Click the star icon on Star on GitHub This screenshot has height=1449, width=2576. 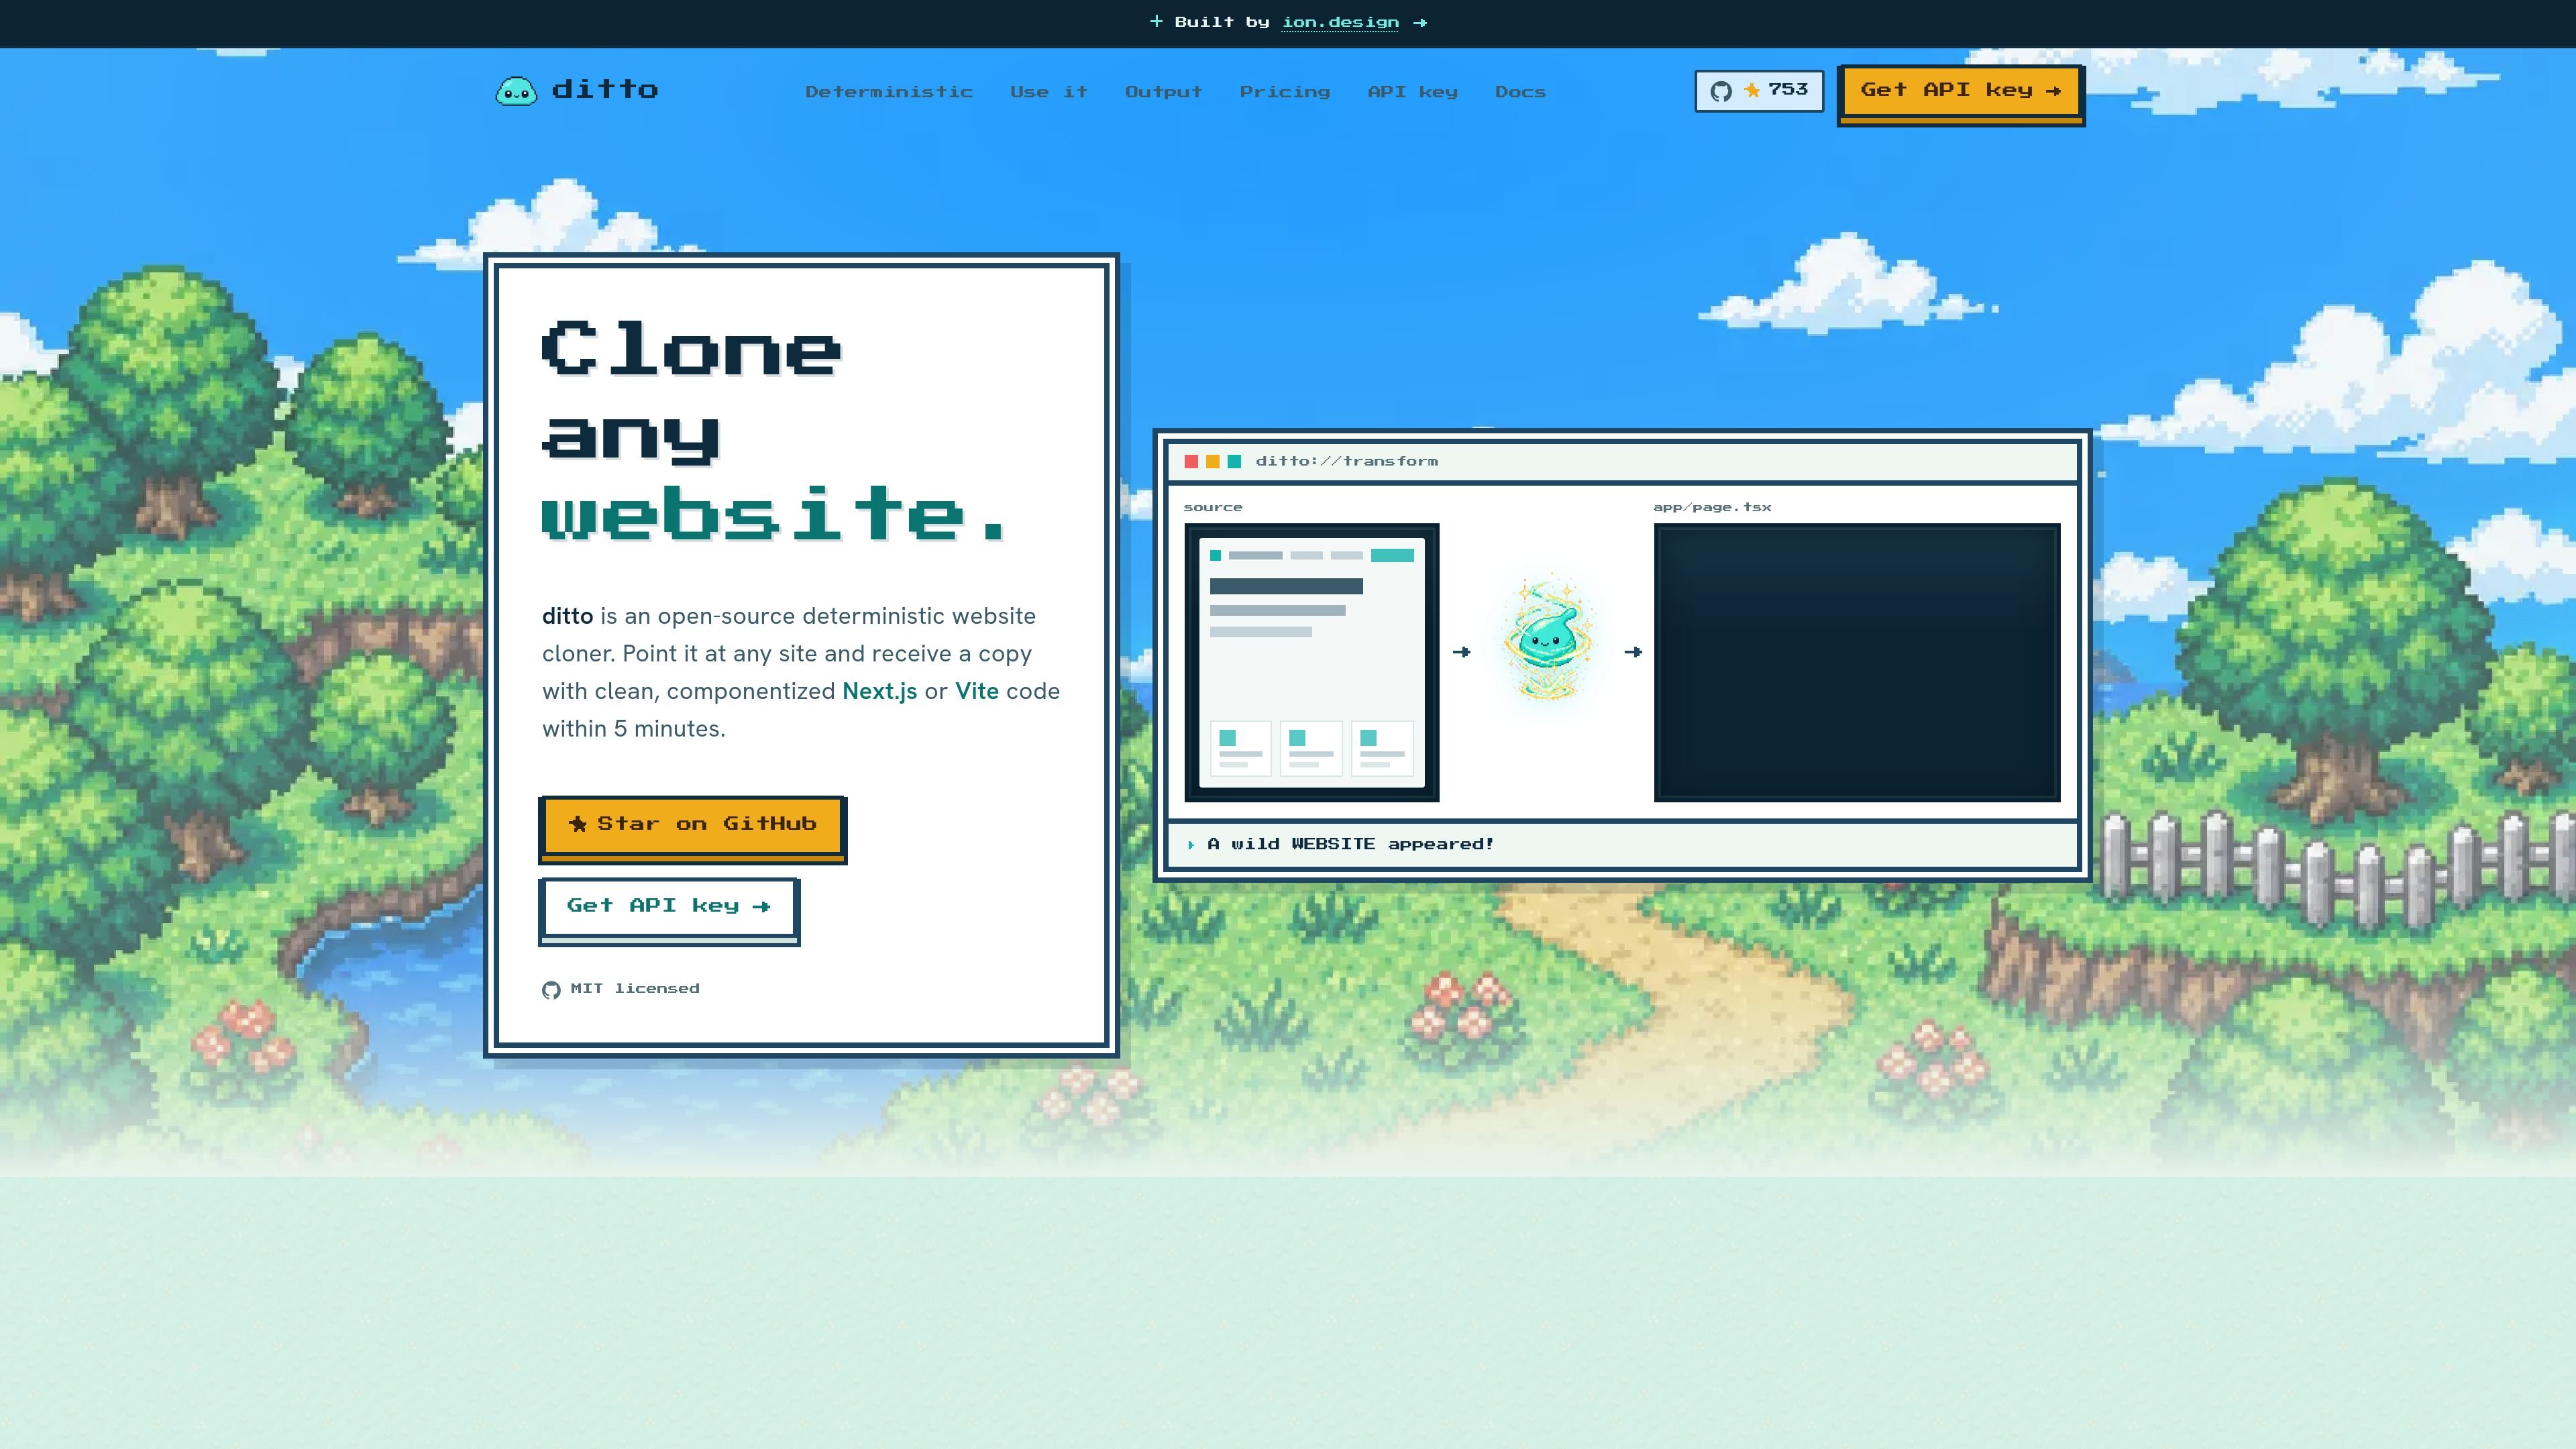pyautogui.click(x=578, y=824)
